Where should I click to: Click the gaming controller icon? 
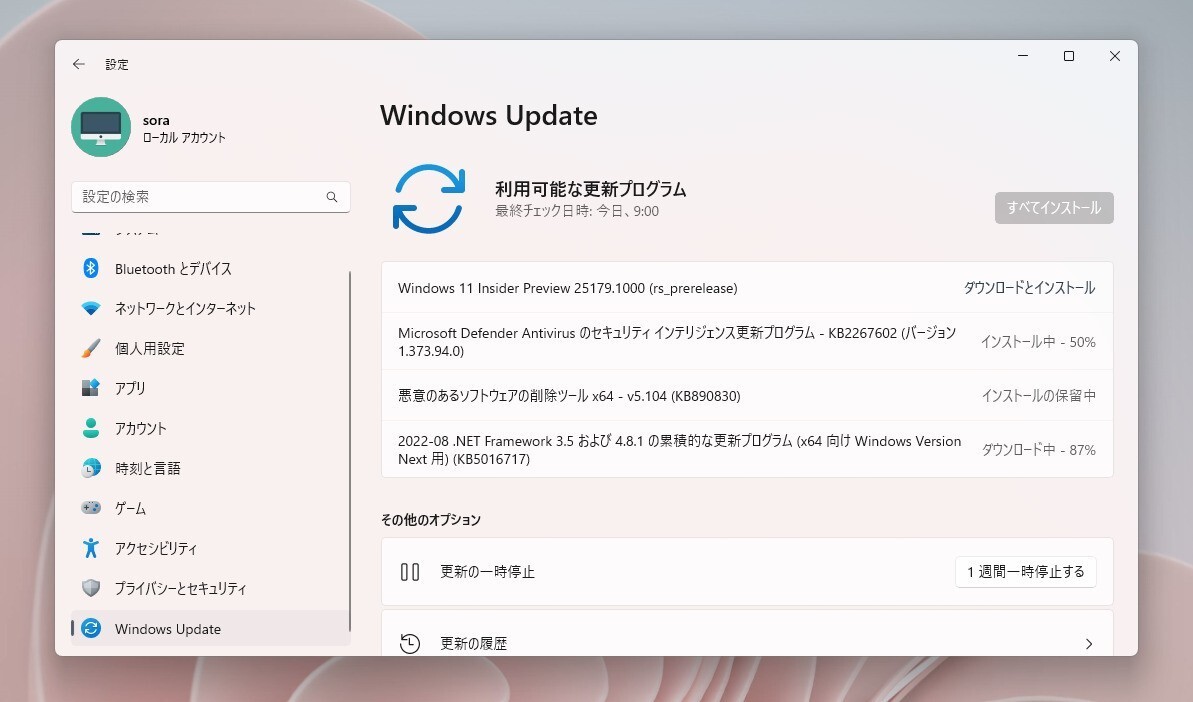click(x=91, y=507)
